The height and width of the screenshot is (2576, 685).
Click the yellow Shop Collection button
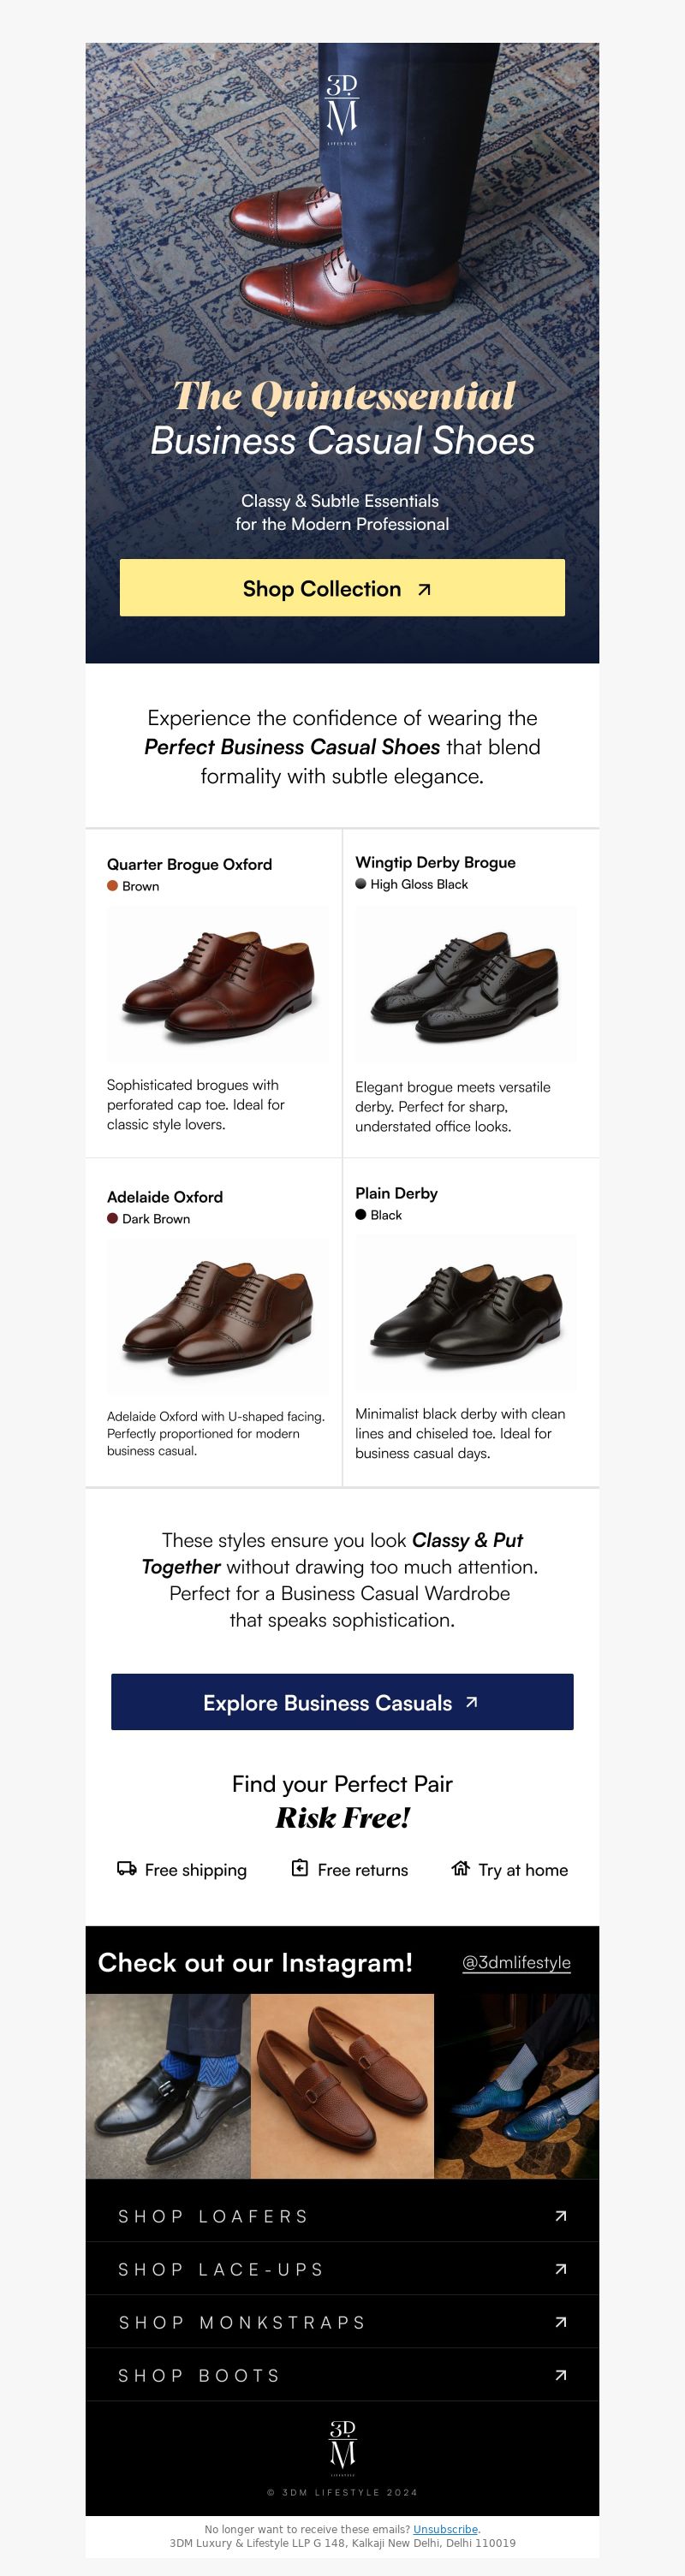coord(342,588)
